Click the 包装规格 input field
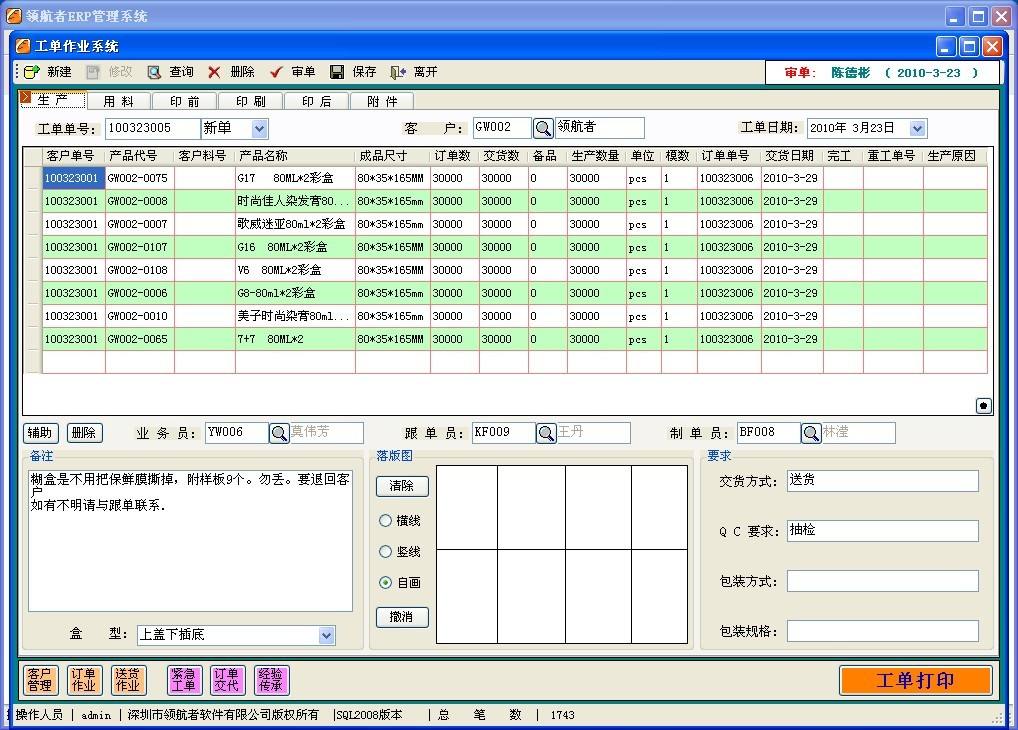This screenshot has width=1018, height=730. click(x=882, y=631)
